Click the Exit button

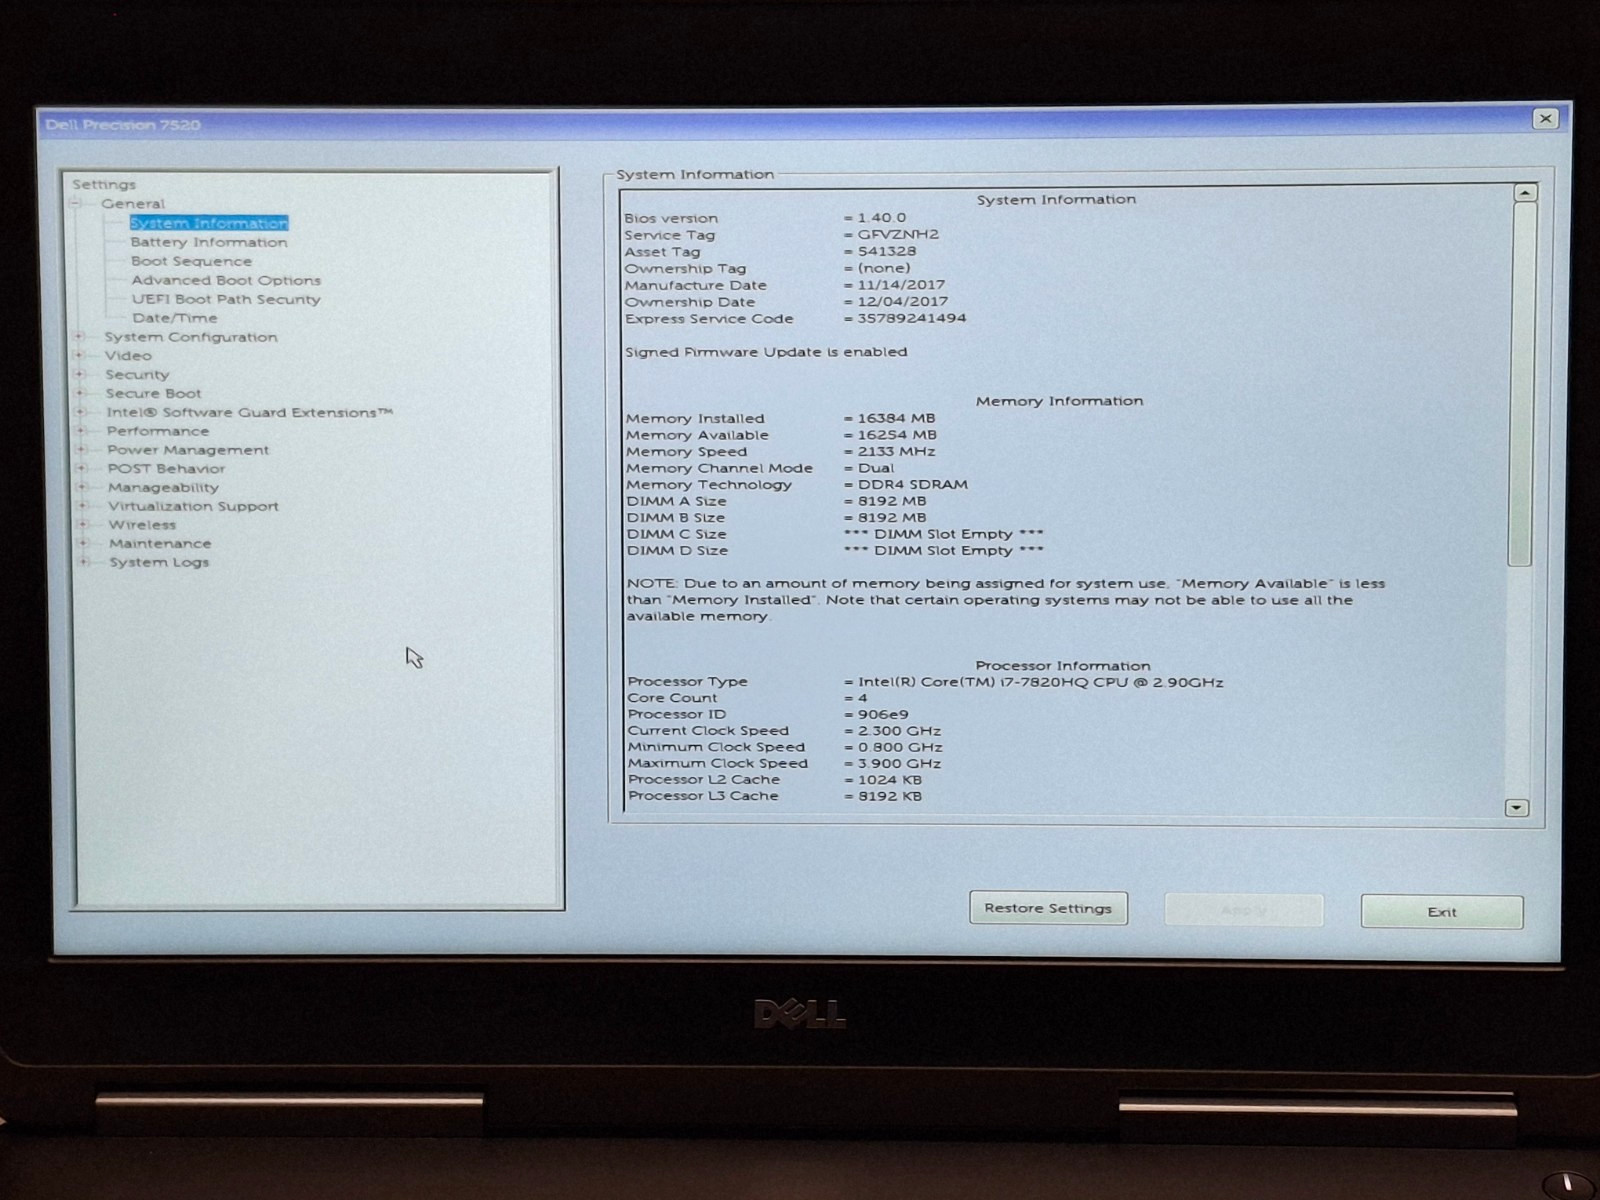(x=1442, y=912)
